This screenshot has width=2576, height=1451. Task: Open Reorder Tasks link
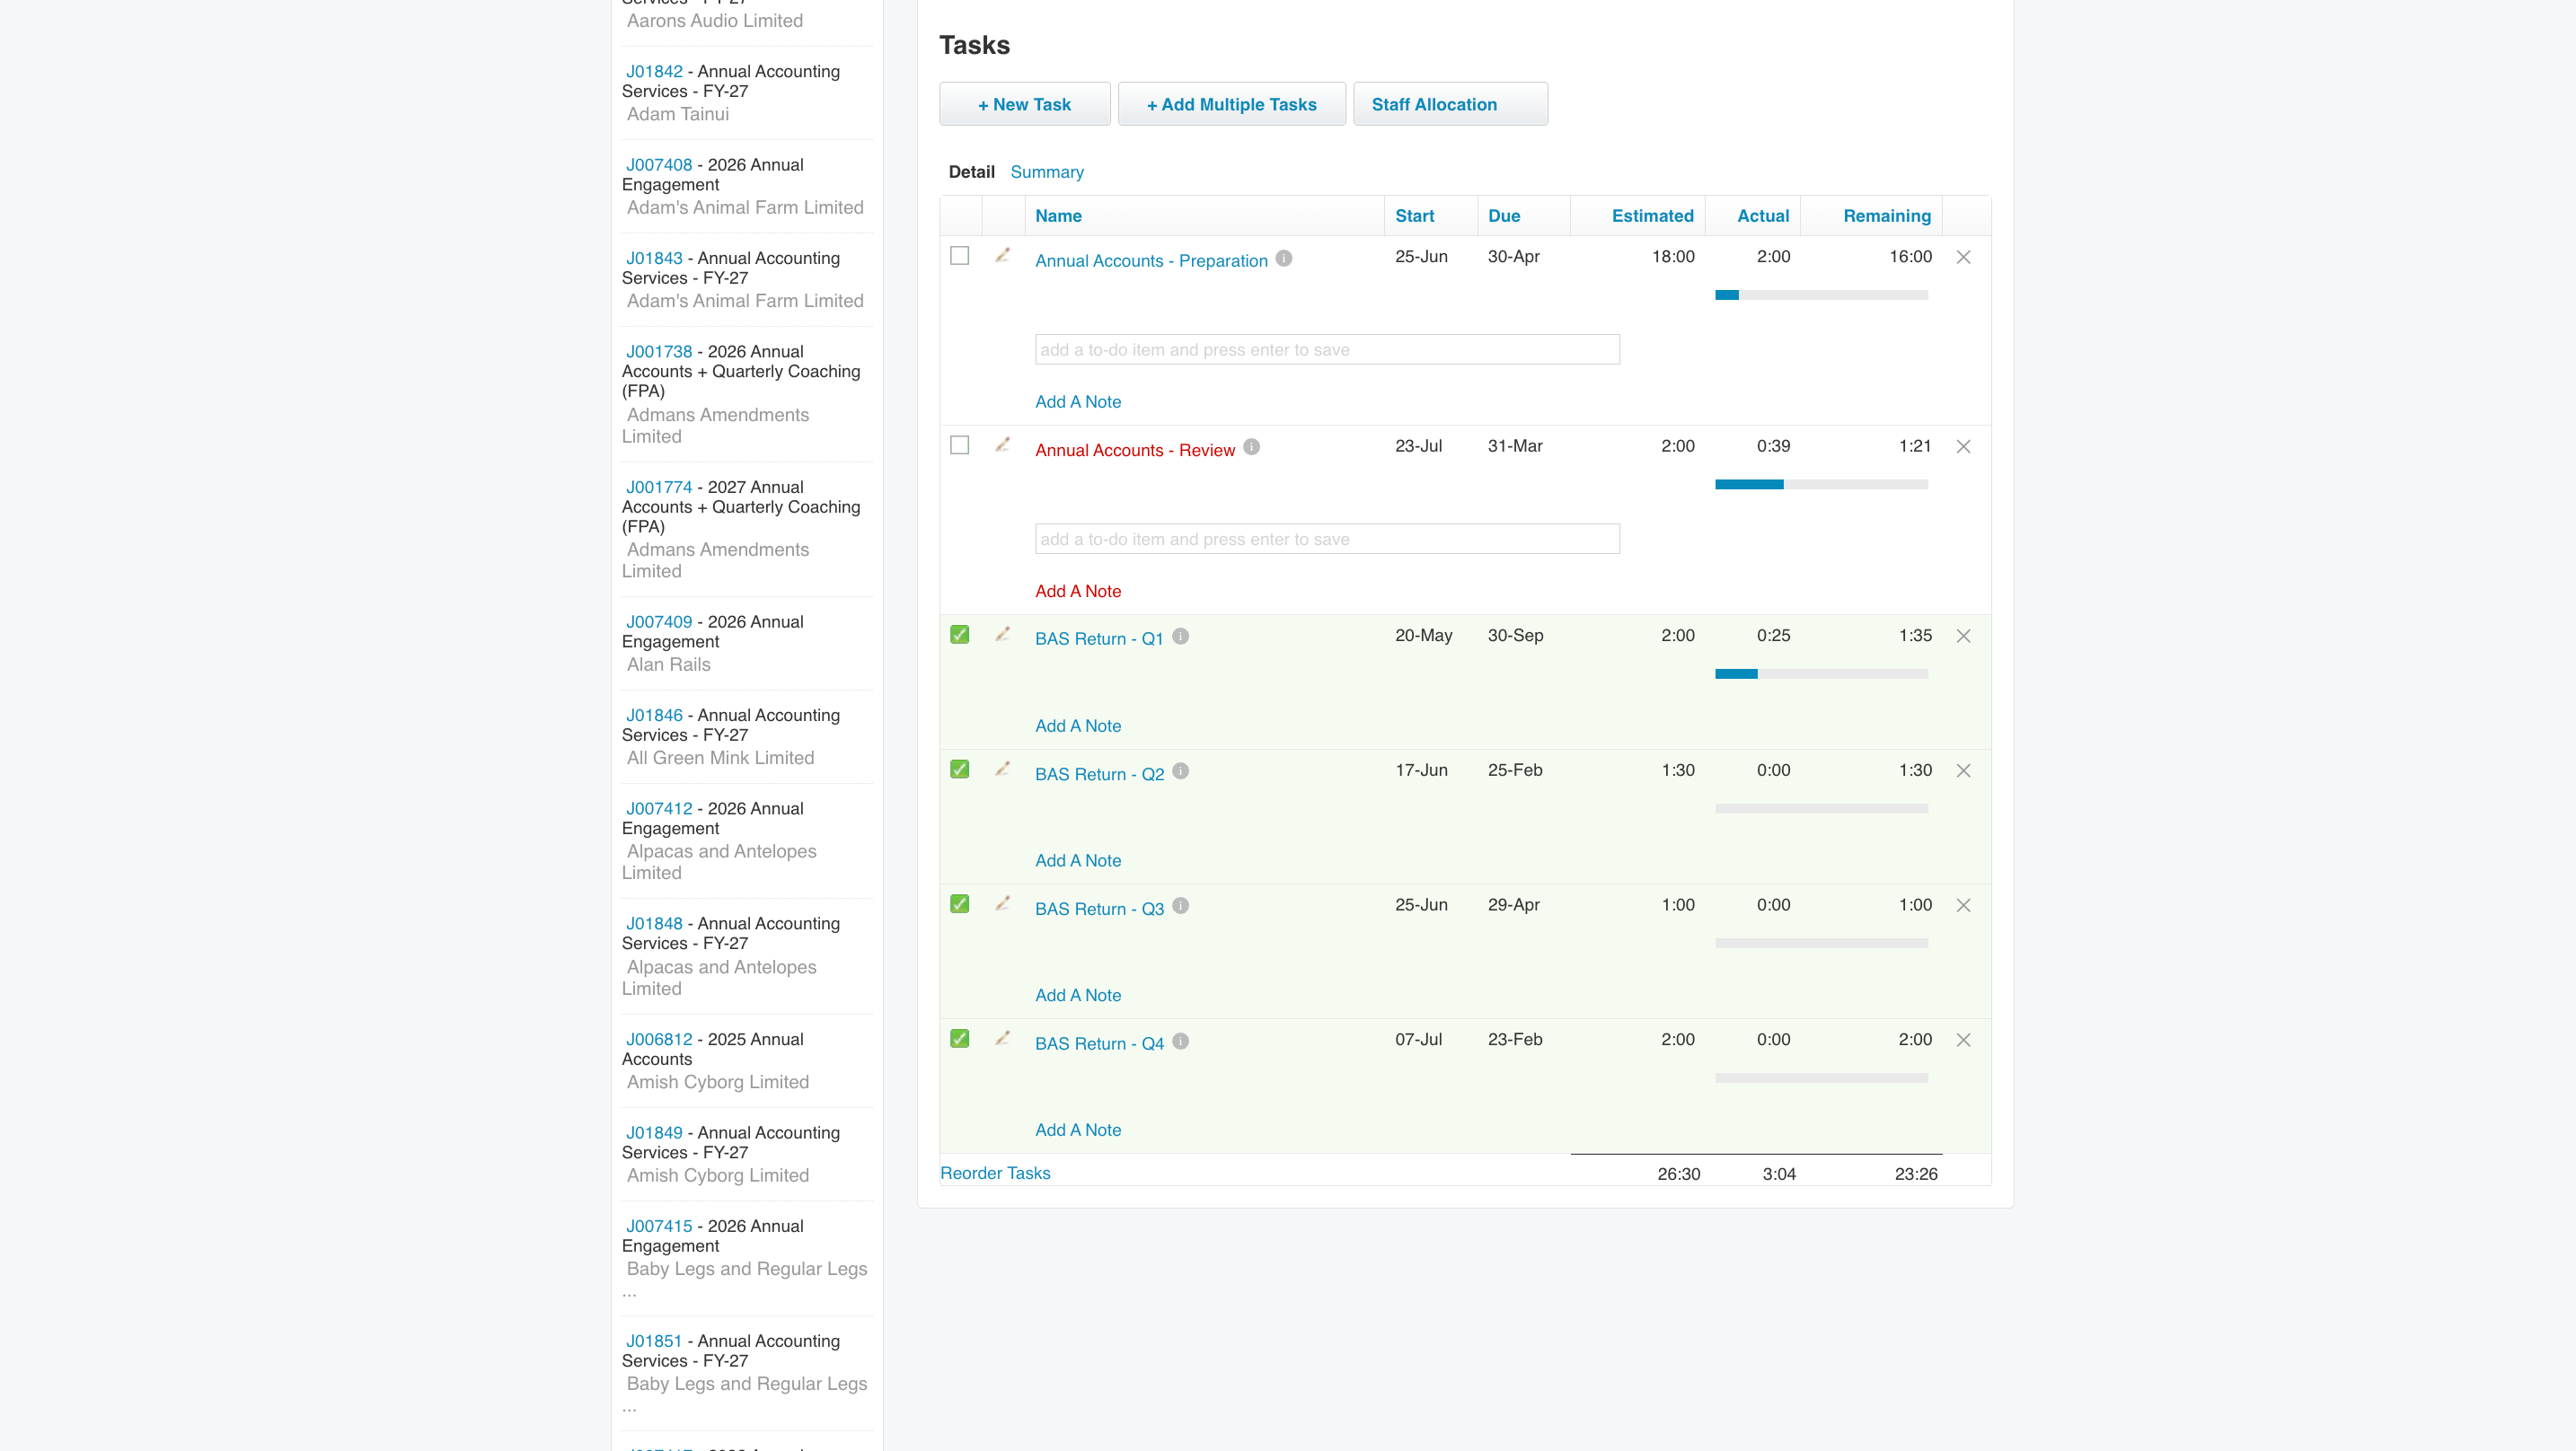[995, 1173]
